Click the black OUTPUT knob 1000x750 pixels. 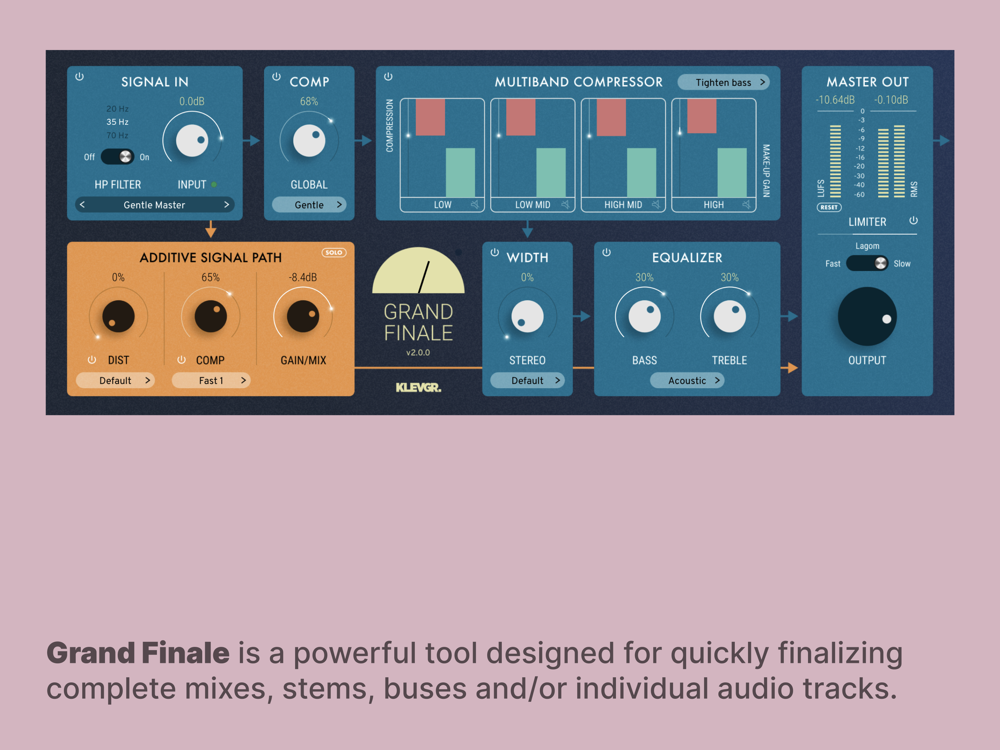click(867, 316)
